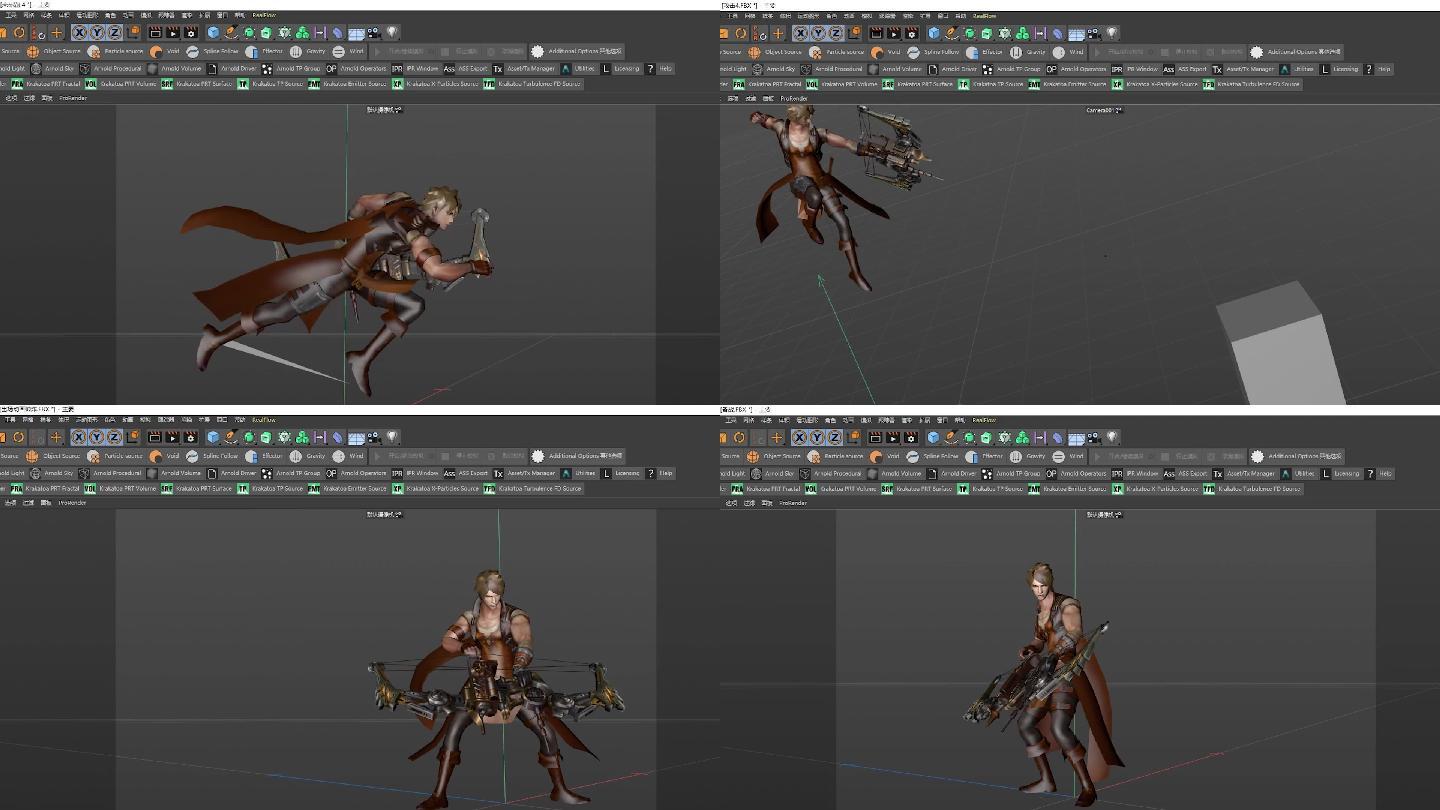Click the light bulb icon in caped standing-character window
The height and width of the screenshot is (810, 1440).
click(x=1112, y=437)
